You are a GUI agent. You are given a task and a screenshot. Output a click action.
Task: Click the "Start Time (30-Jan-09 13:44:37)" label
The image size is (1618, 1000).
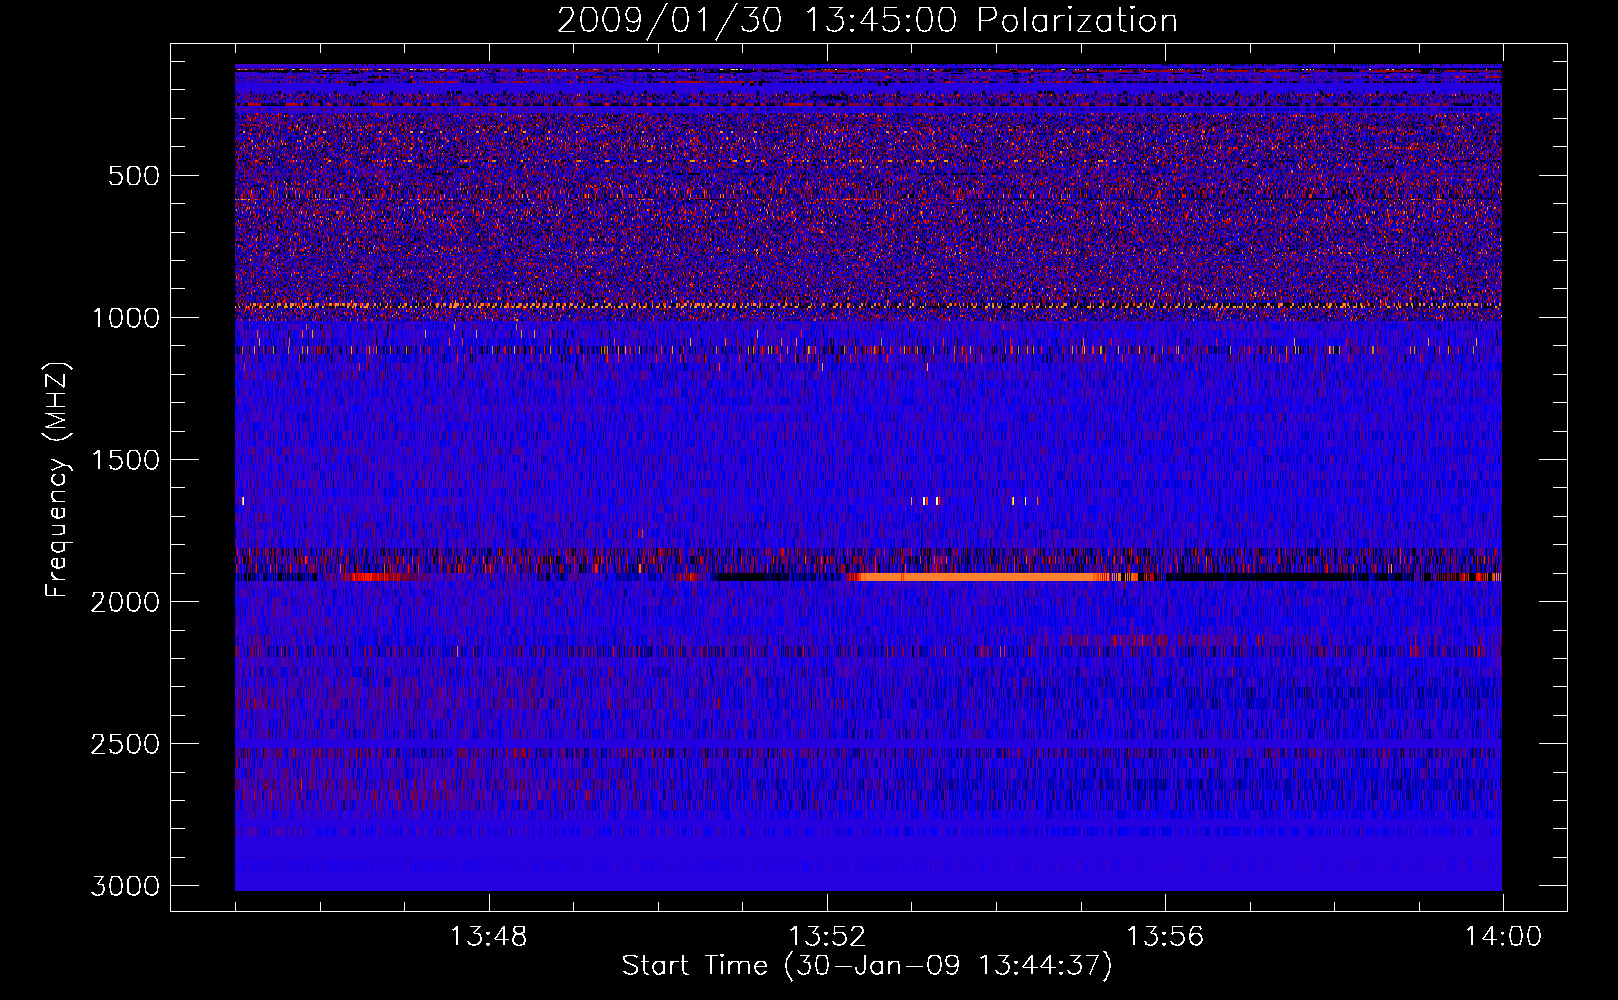point(867,966)
